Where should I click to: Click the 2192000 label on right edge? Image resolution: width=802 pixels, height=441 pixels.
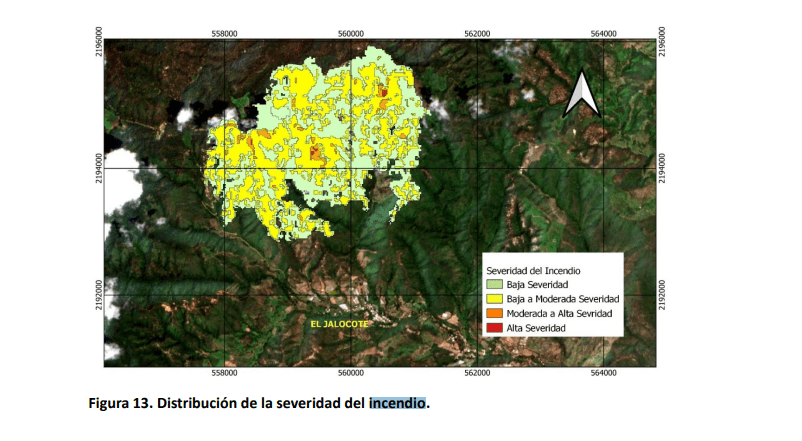tap(664, 296)
